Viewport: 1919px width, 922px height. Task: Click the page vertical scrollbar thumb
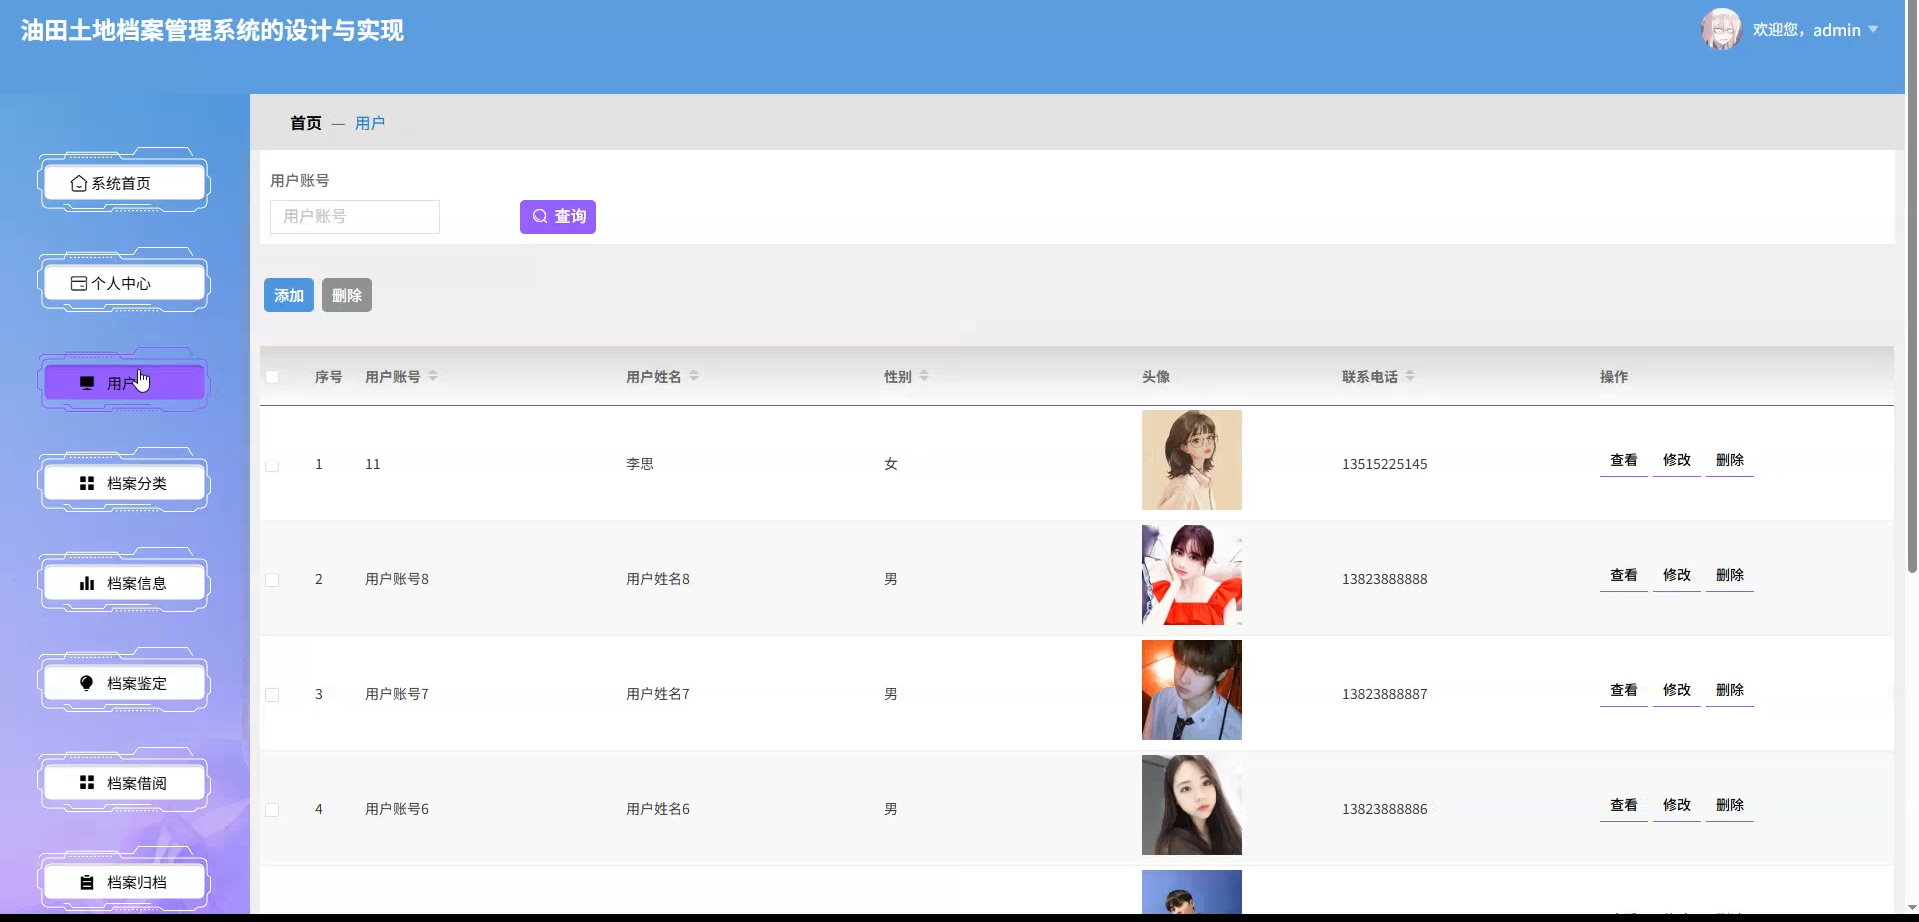1912,286
